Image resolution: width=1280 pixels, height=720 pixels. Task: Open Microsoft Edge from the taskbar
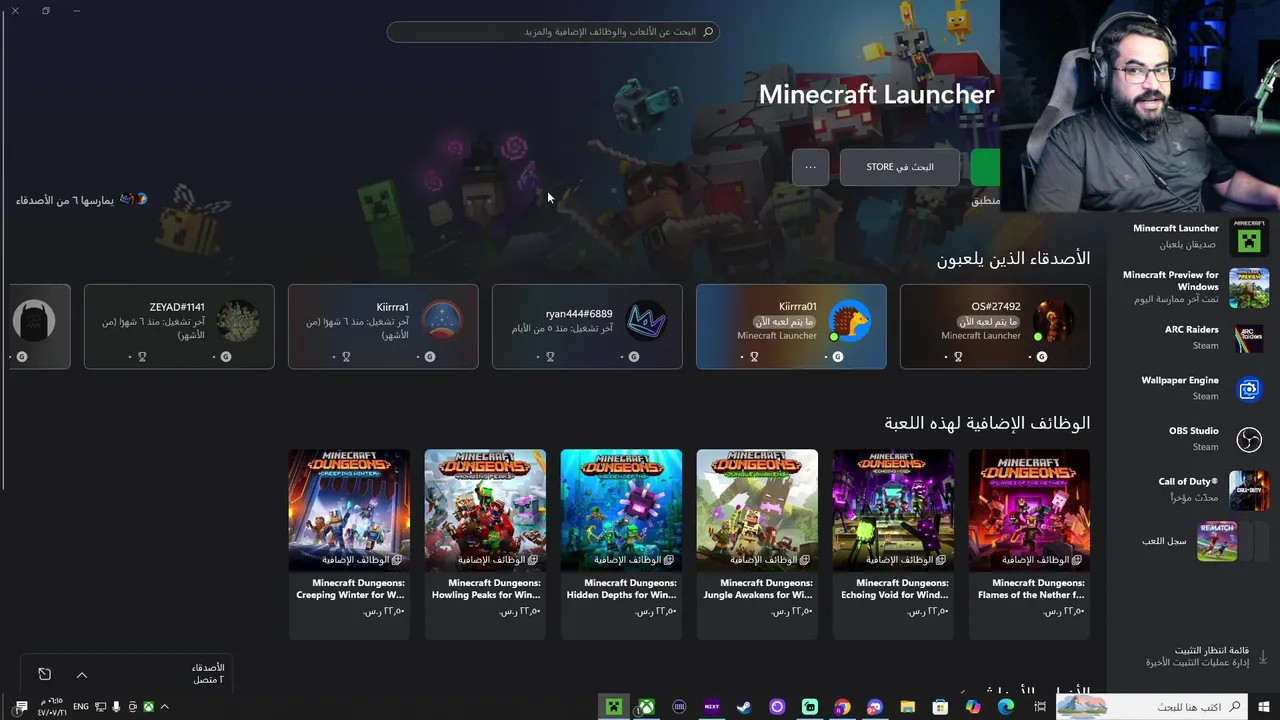1005,707
